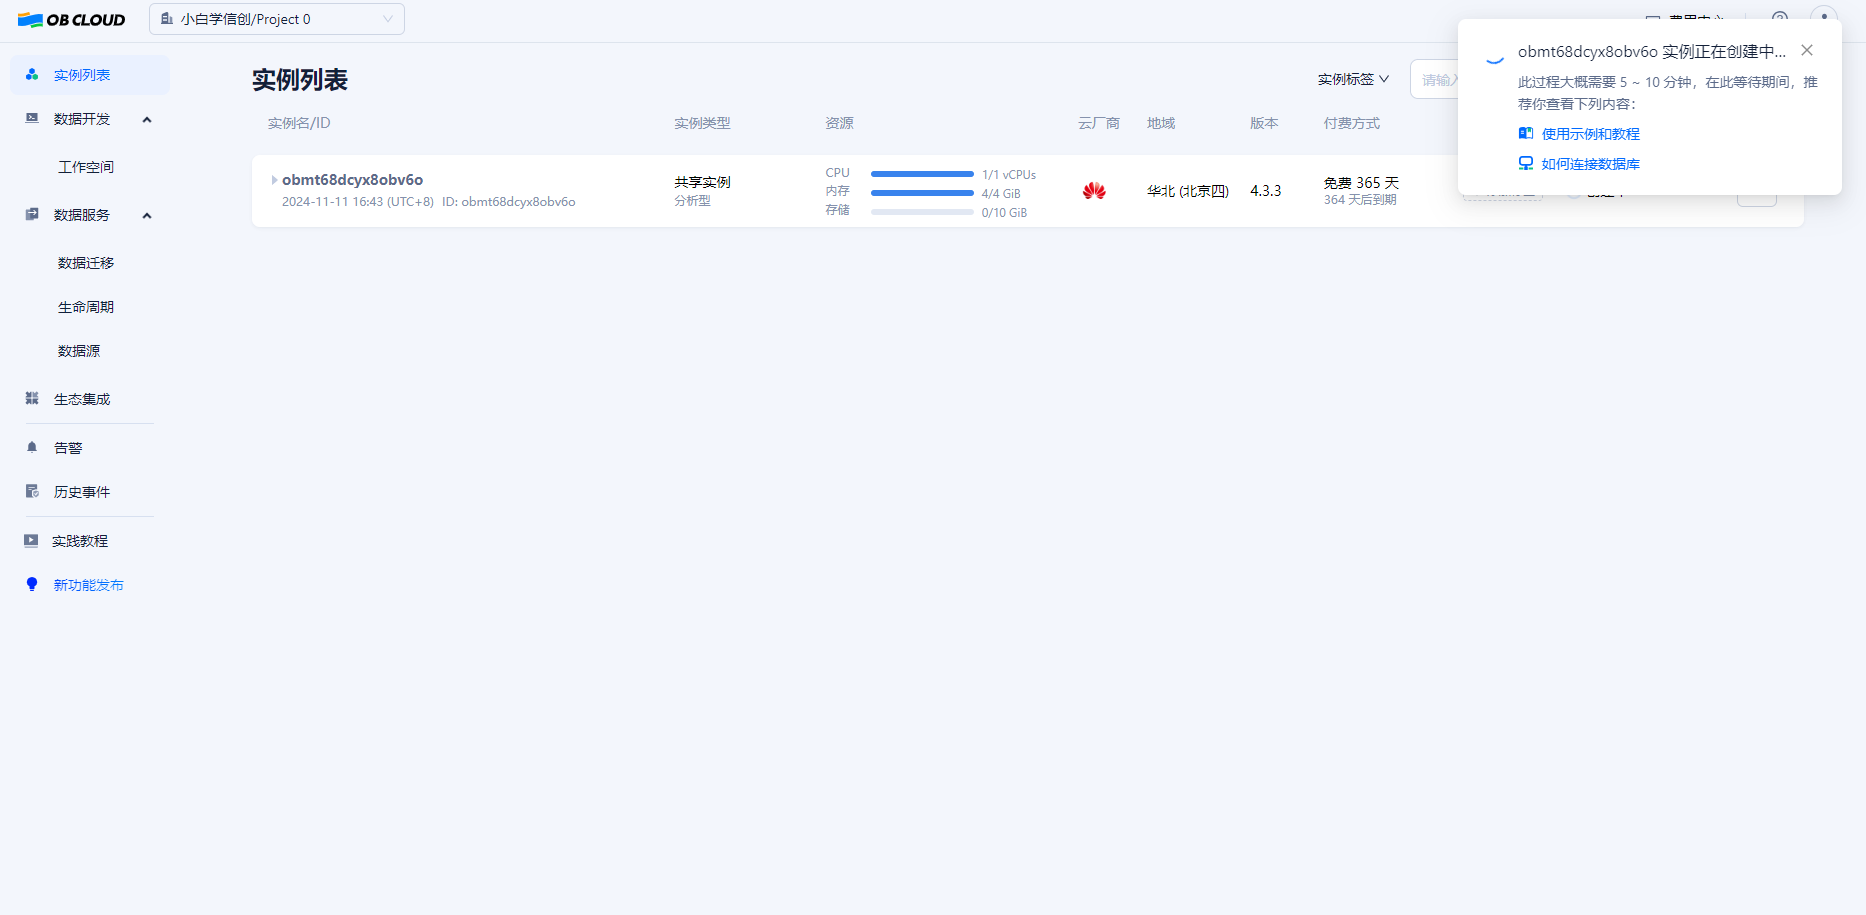Image resolution: width=1866 pixels, height=915 pixels.
Task: Collapse the 数据开发 menu group
Action: pos(147,119)
